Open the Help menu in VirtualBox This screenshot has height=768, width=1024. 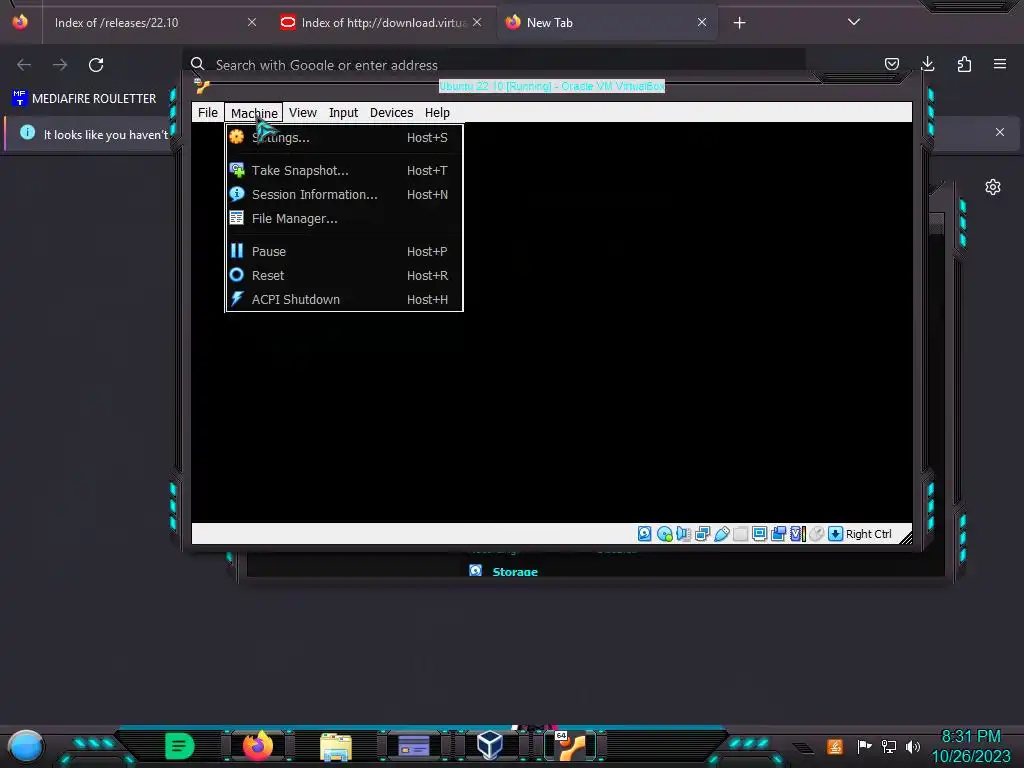pos(437,112)
